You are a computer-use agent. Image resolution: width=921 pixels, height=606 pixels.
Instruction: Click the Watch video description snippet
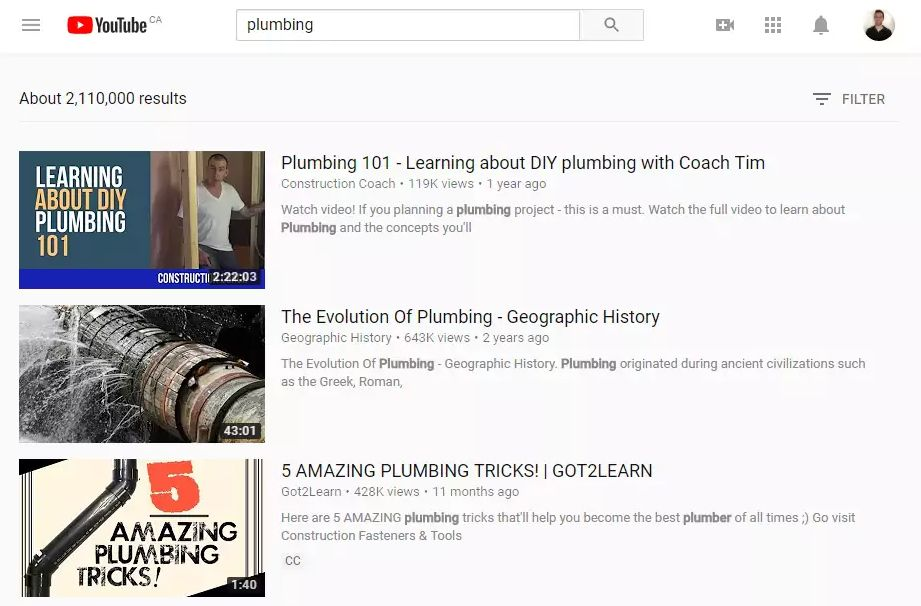563,218
